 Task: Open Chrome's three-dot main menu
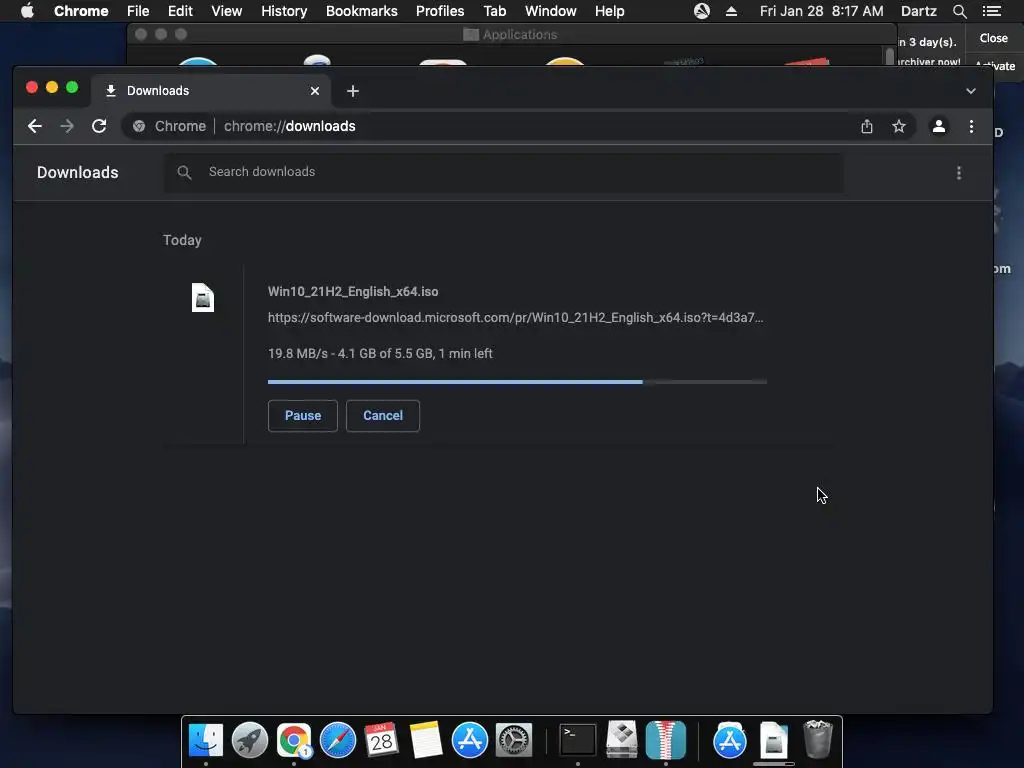(x=971, y=126)
